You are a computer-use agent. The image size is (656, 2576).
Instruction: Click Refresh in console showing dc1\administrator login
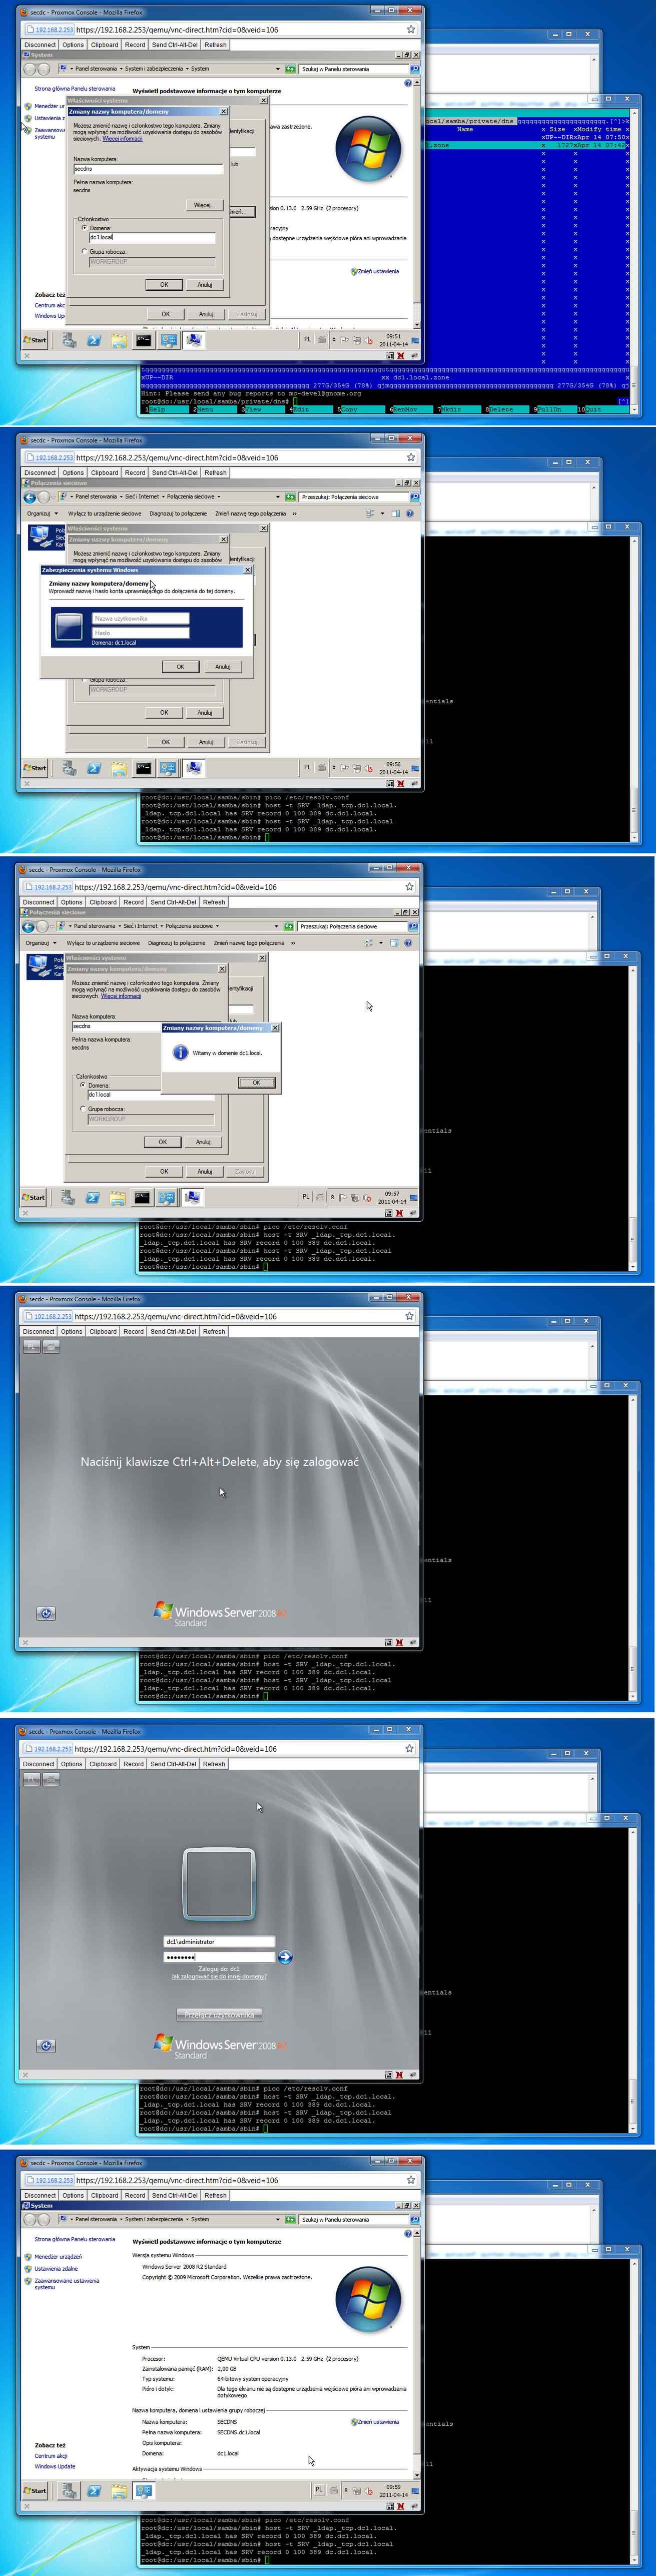pos(214,1764)
